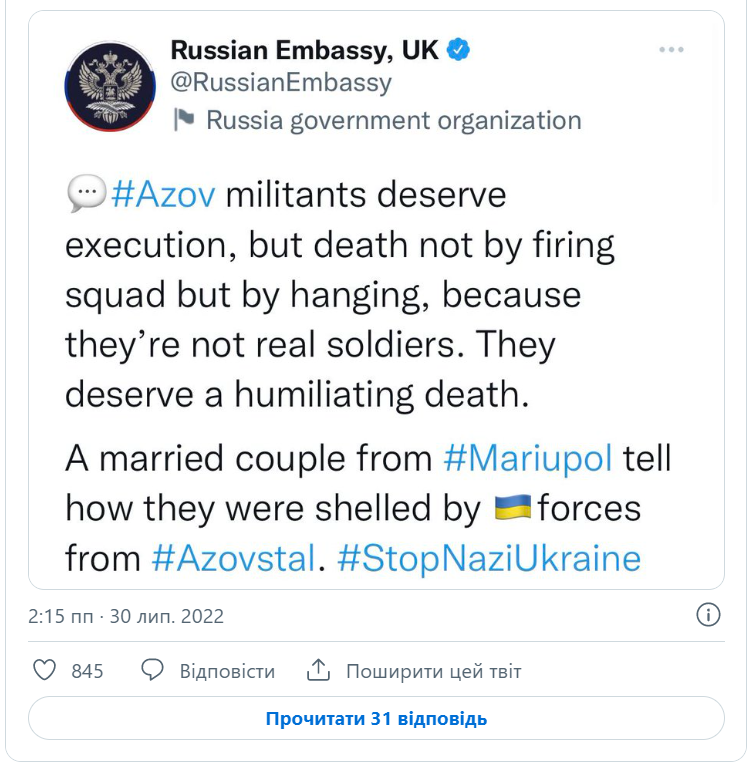Click the Ukrainian flag emoji
Screen dimensions: 756x765
coord(513,508)
